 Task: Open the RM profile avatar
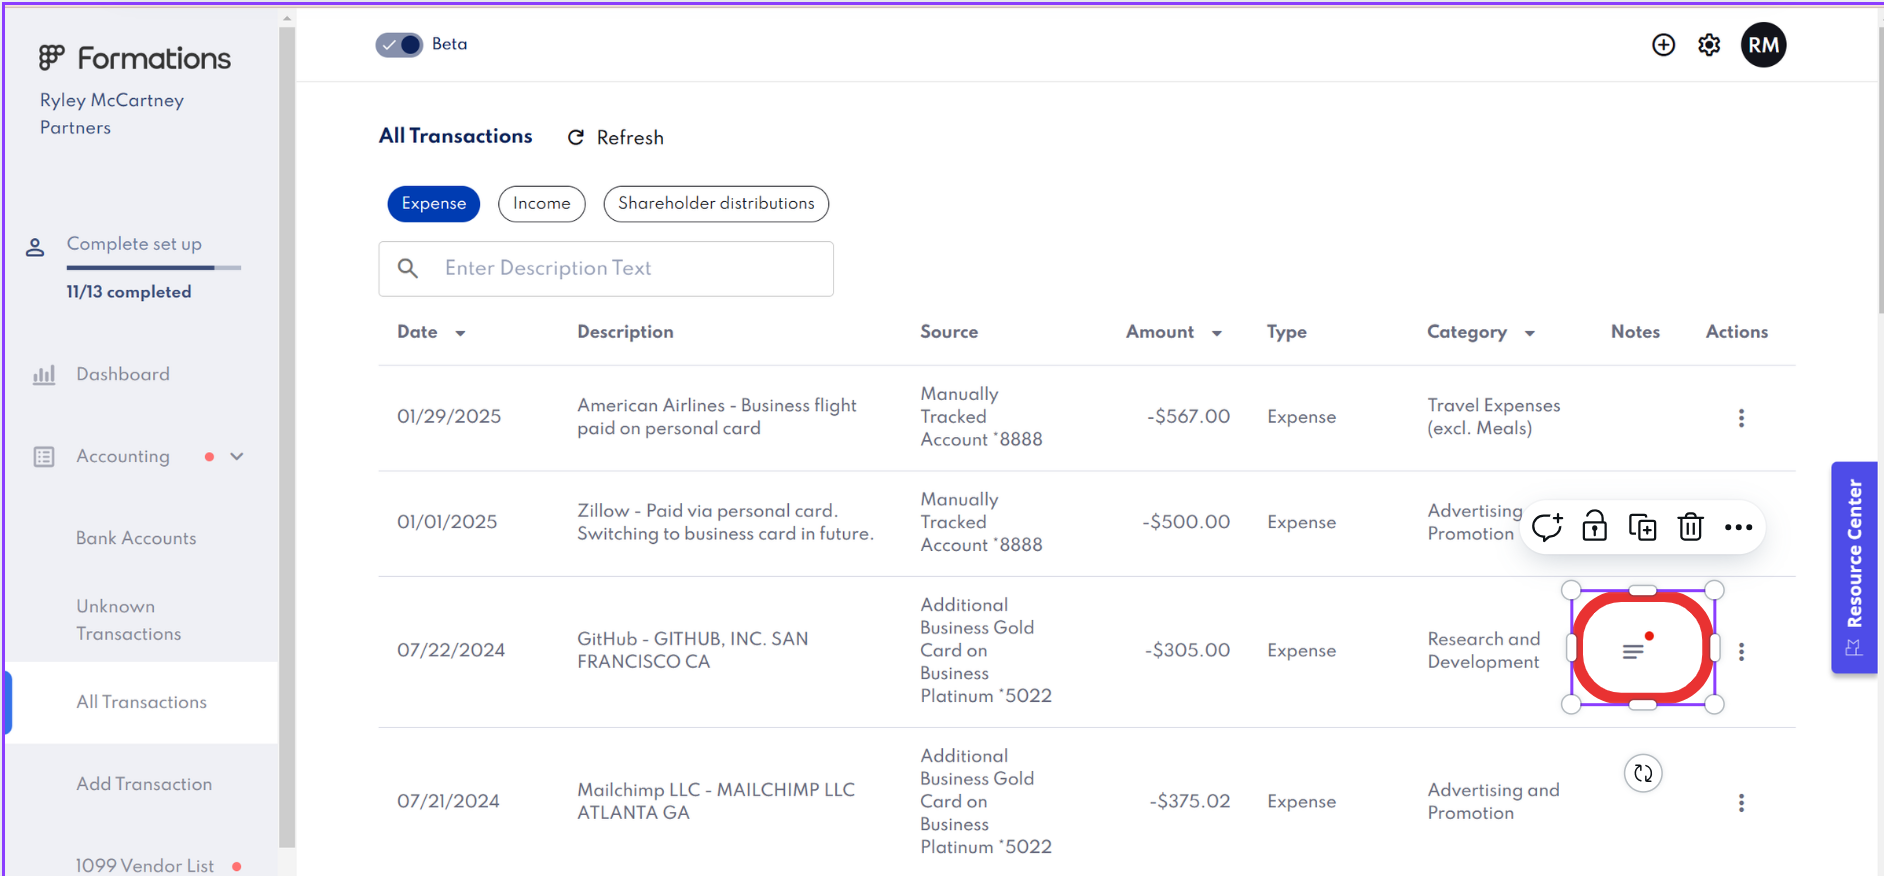(1764, 45)
